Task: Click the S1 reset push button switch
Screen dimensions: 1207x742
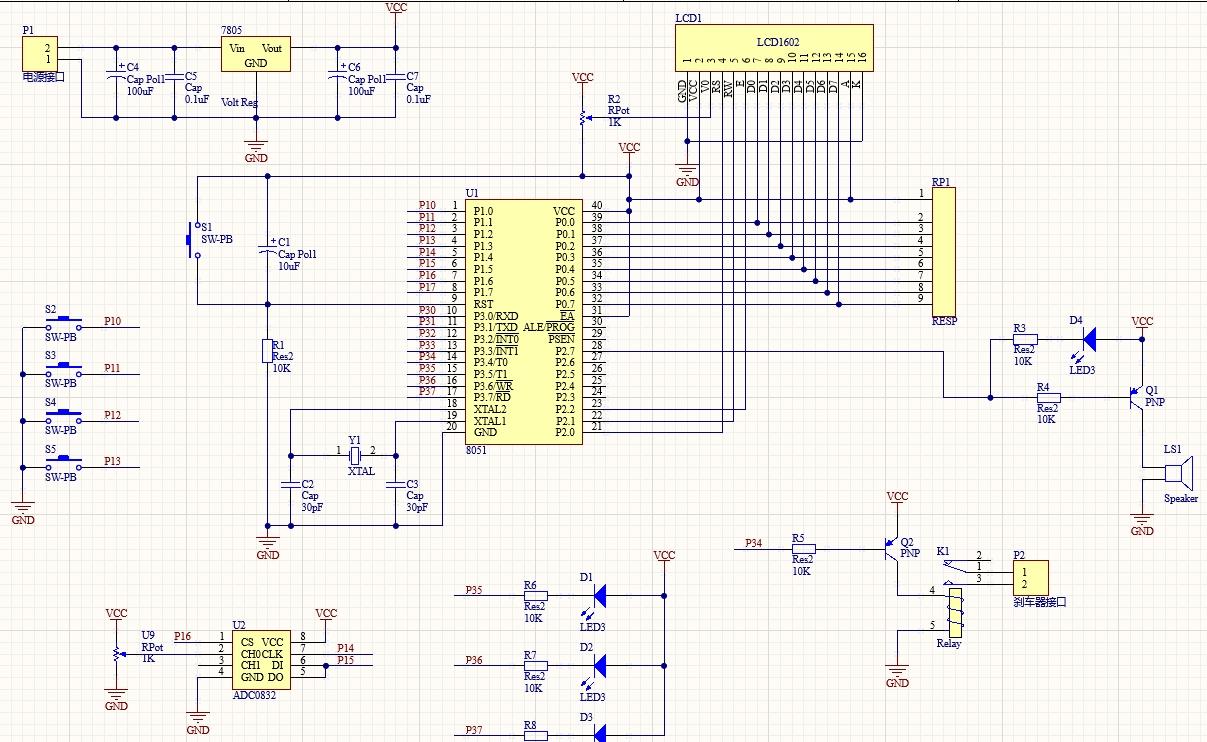Action: coord(191,240)
